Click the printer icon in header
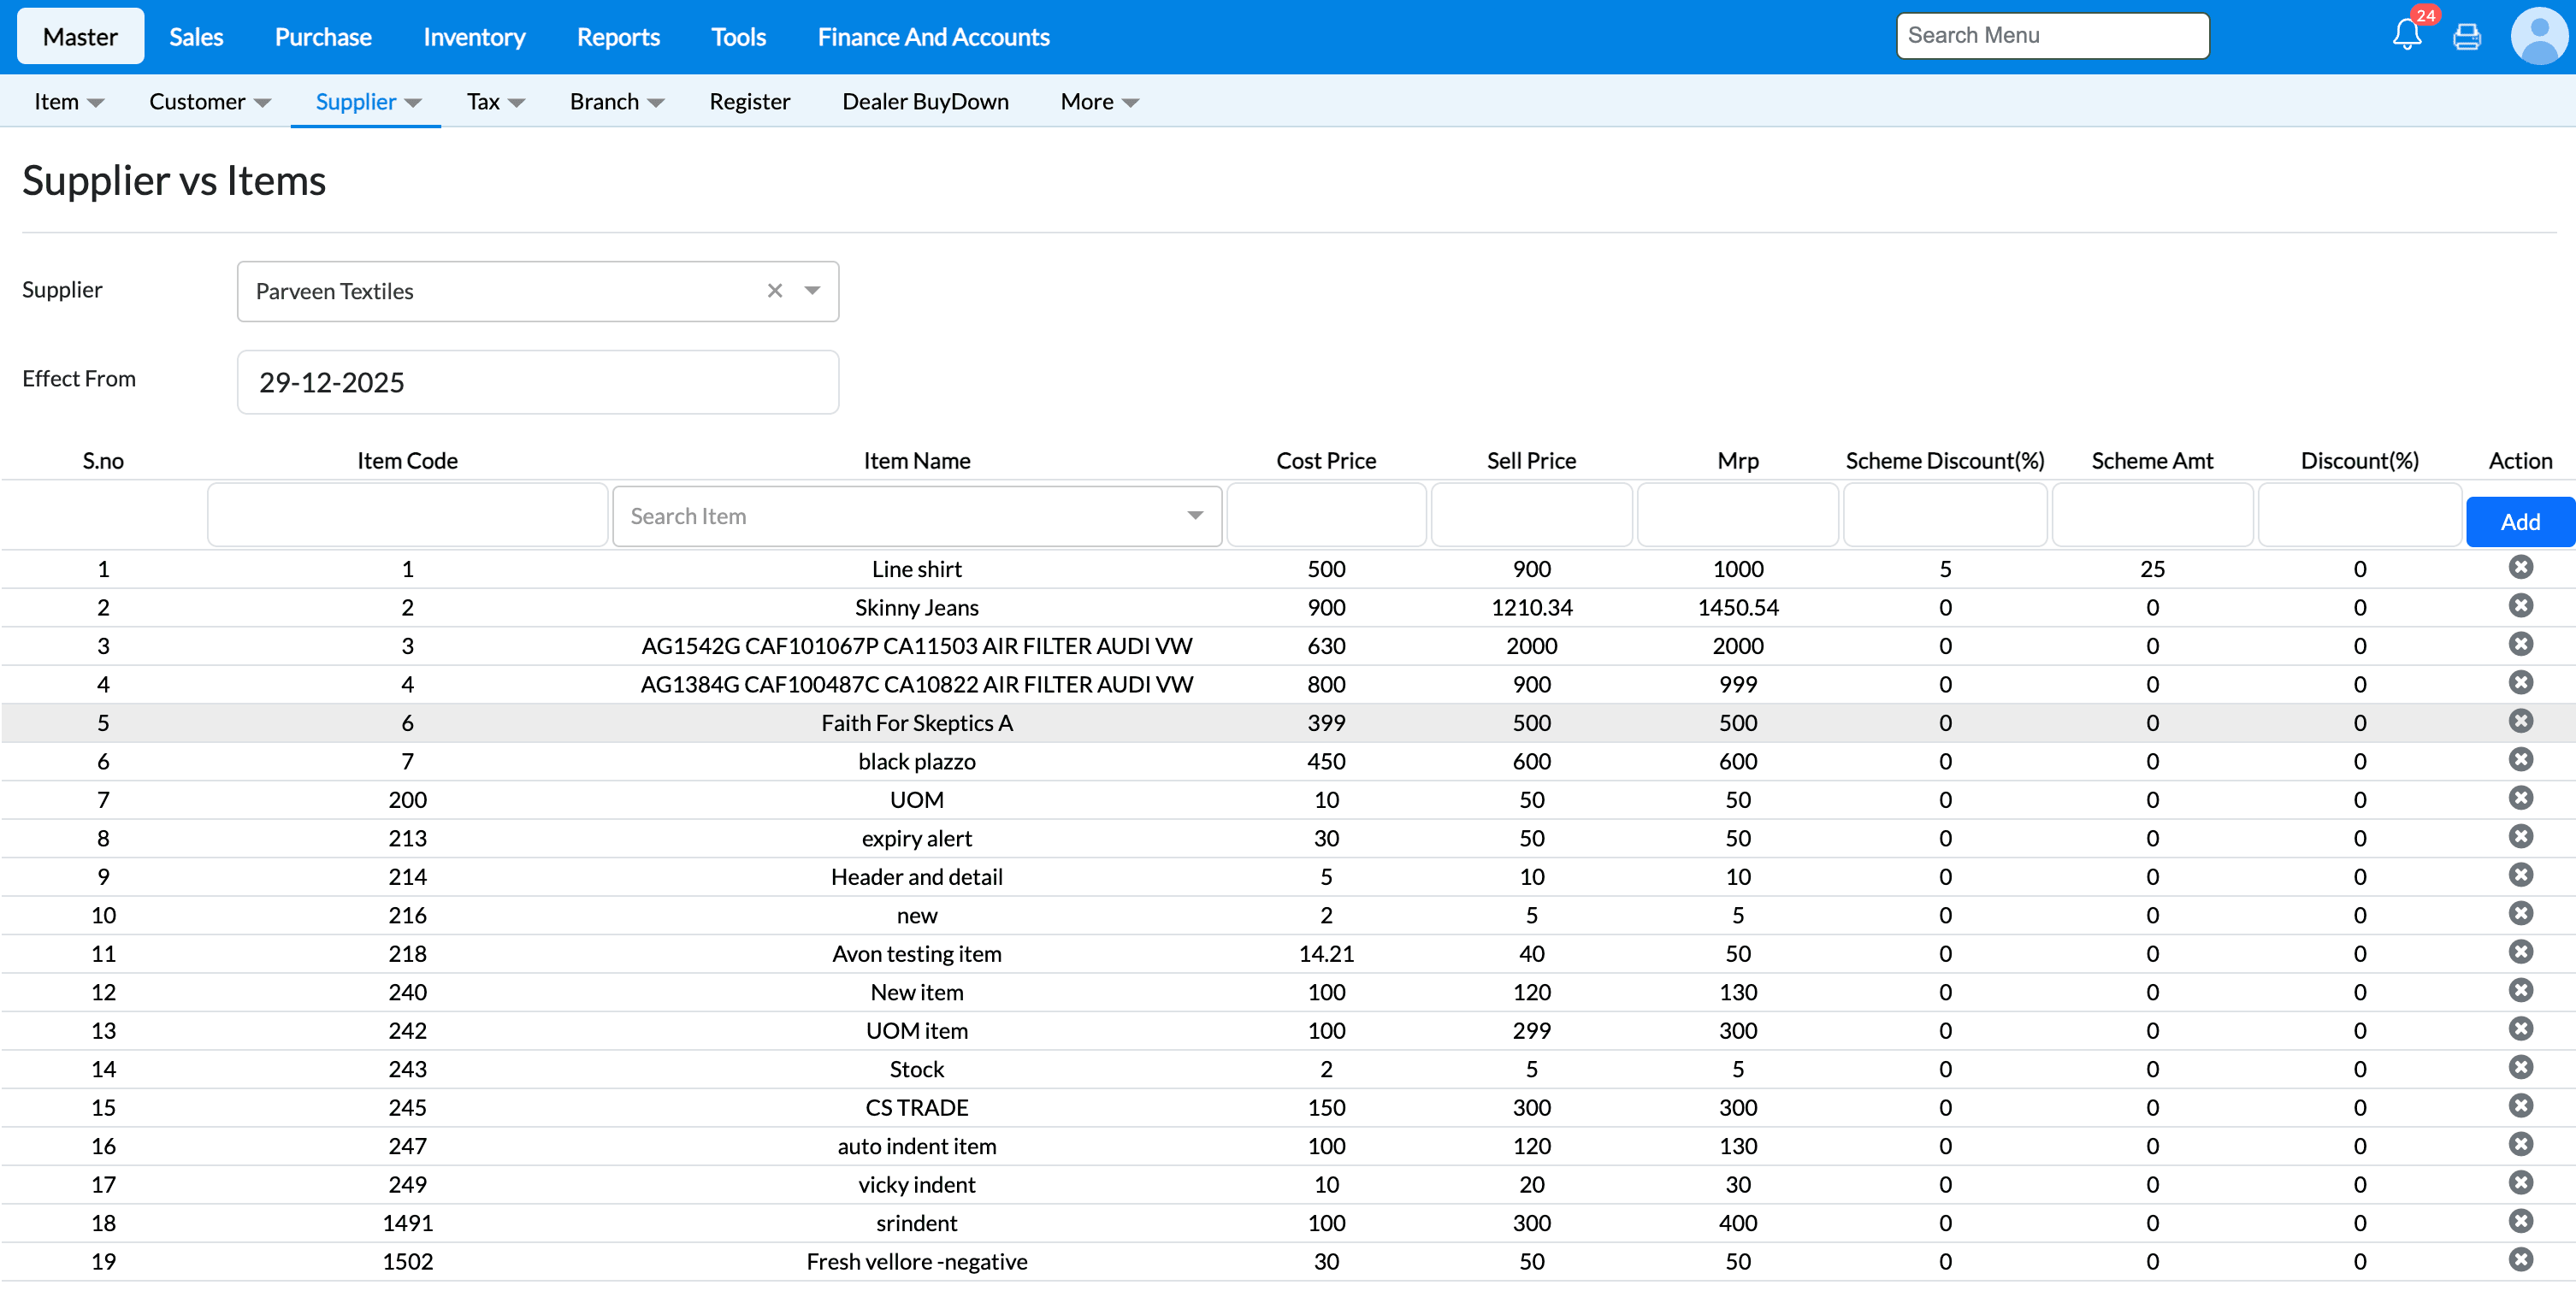2576x1291 pixels. coord(2467,37)
